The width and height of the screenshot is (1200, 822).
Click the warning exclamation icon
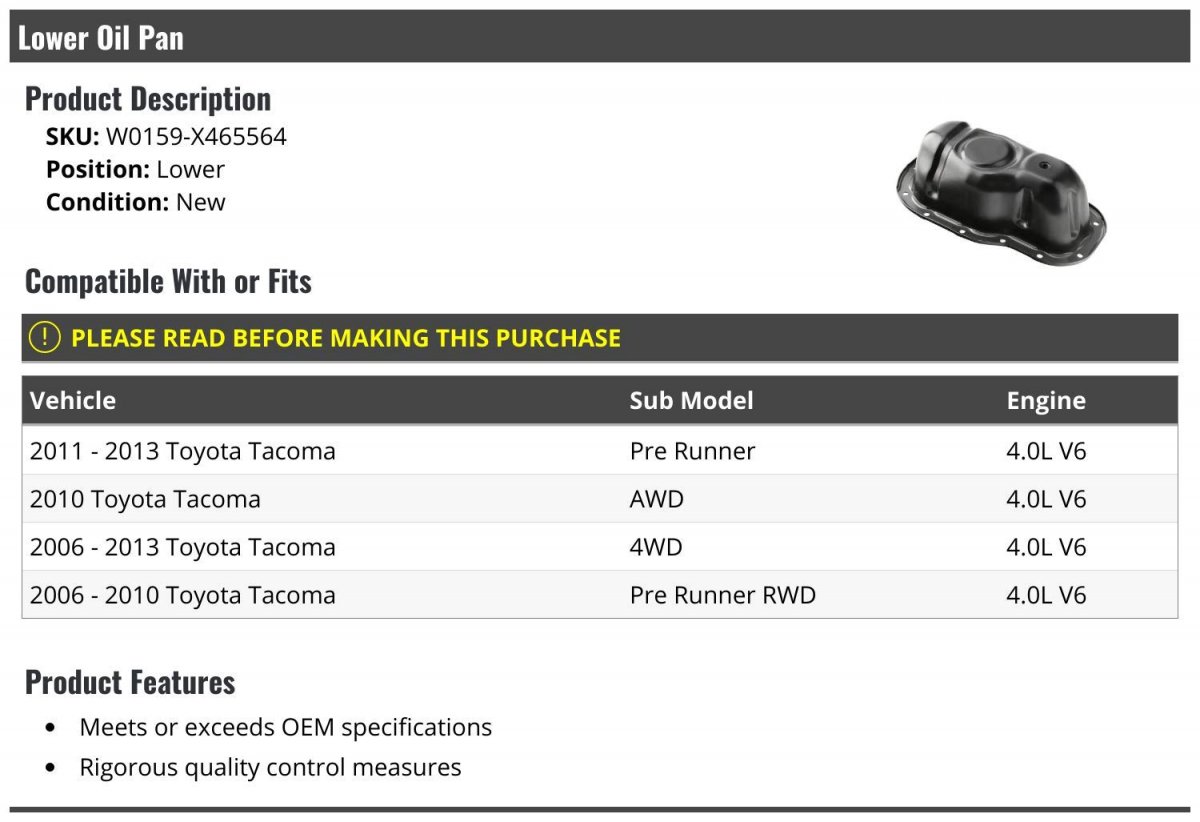tap(45, 338)
